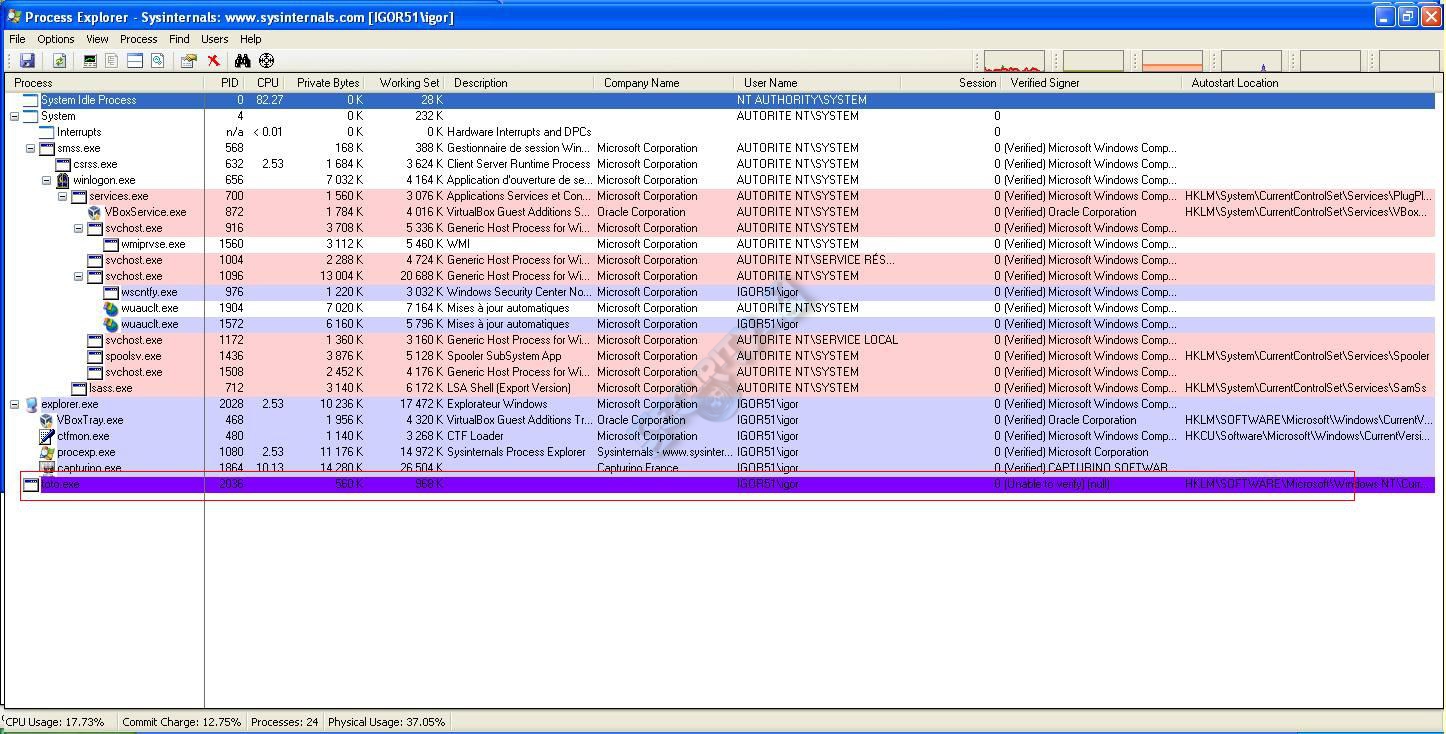Screen dimensions: 1446x734
Task: Sort by the Private Bytes column header
Action: [x=326, y=83]
